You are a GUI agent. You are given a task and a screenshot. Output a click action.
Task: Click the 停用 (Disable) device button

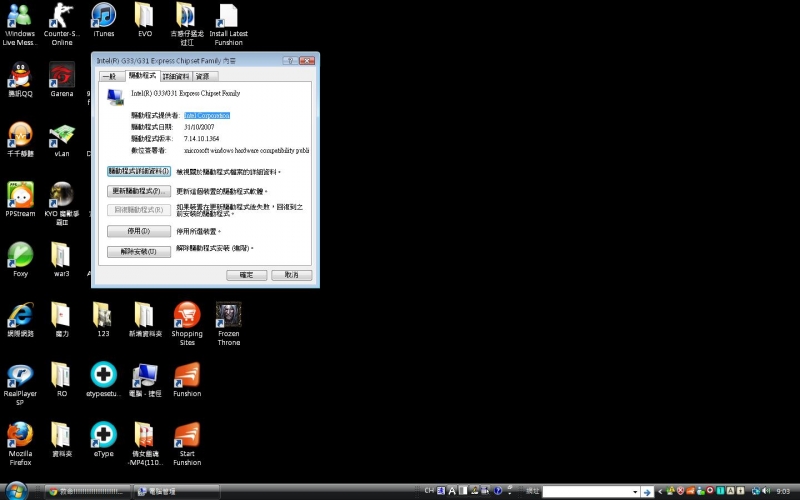139,231
